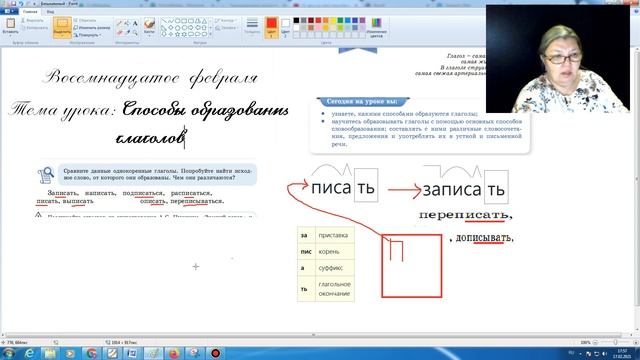Open the Paint file menu button
Image resolution: width=640 pixels, height=360 pixels.
(9, 11)
